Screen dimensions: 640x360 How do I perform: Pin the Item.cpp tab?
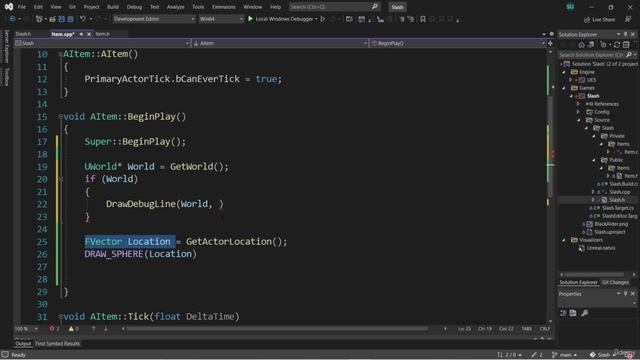click(81, 34)
